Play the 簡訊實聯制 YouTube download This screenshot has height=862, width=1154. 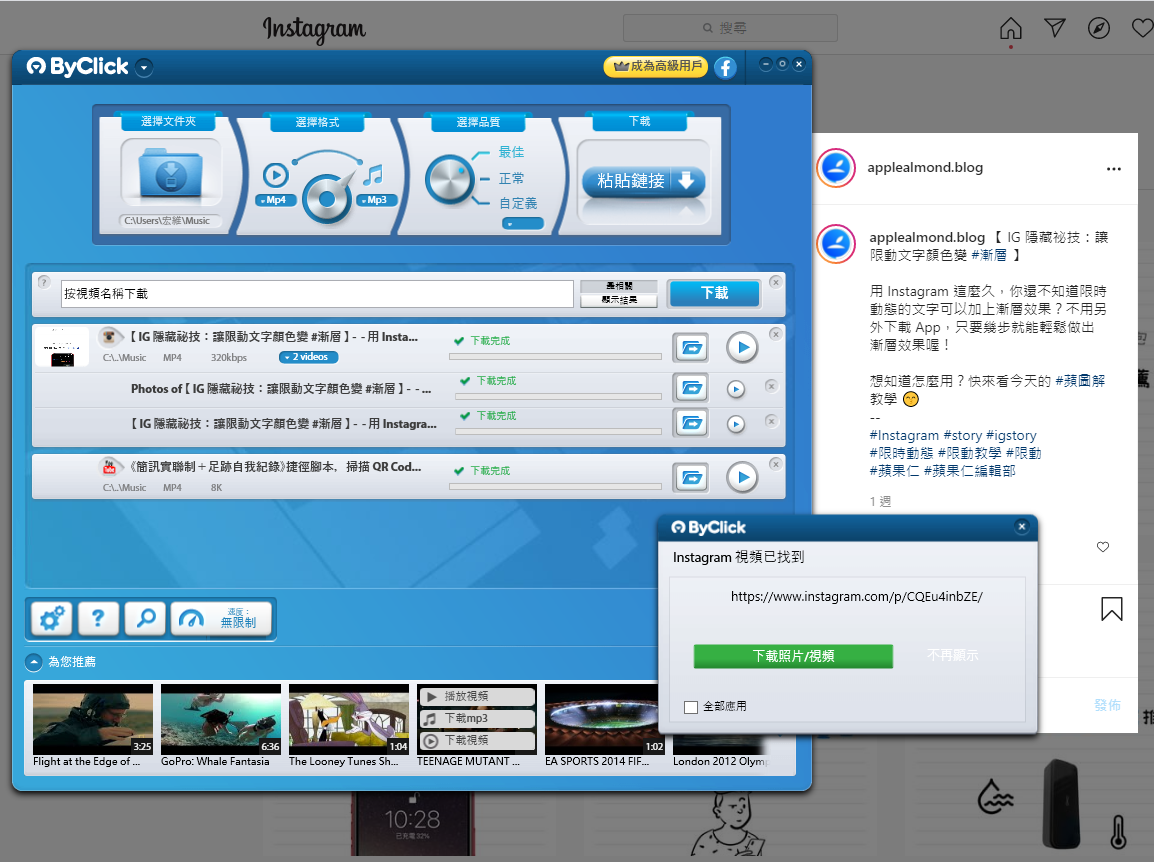(743, 478)
